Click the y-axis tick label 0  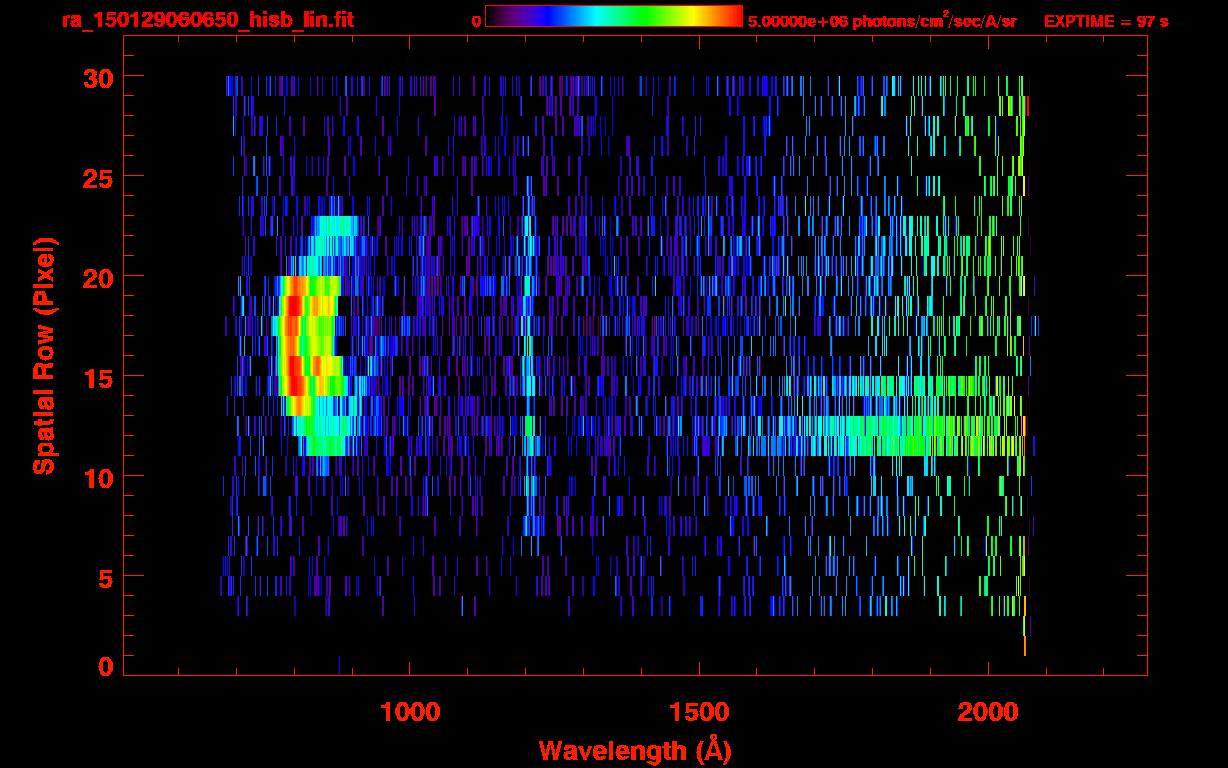click(x=104, y=667)
